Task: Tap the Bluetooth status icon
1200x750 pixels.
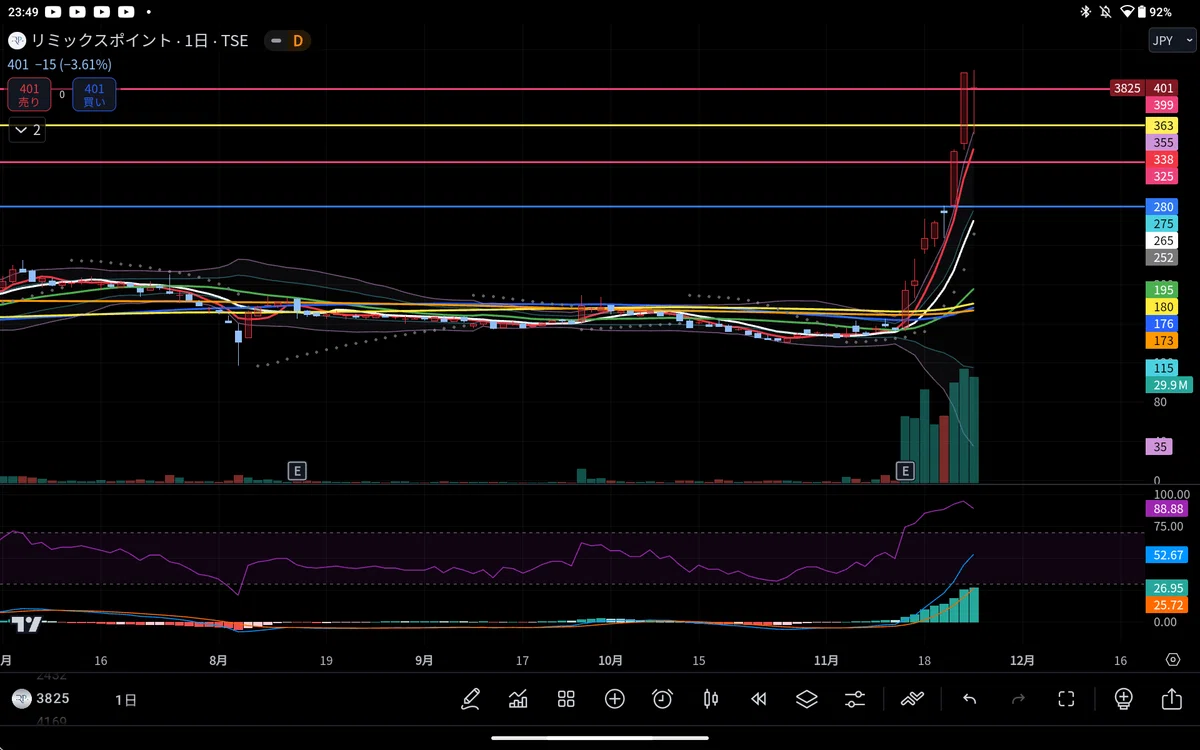Action: pos(1085,12)
